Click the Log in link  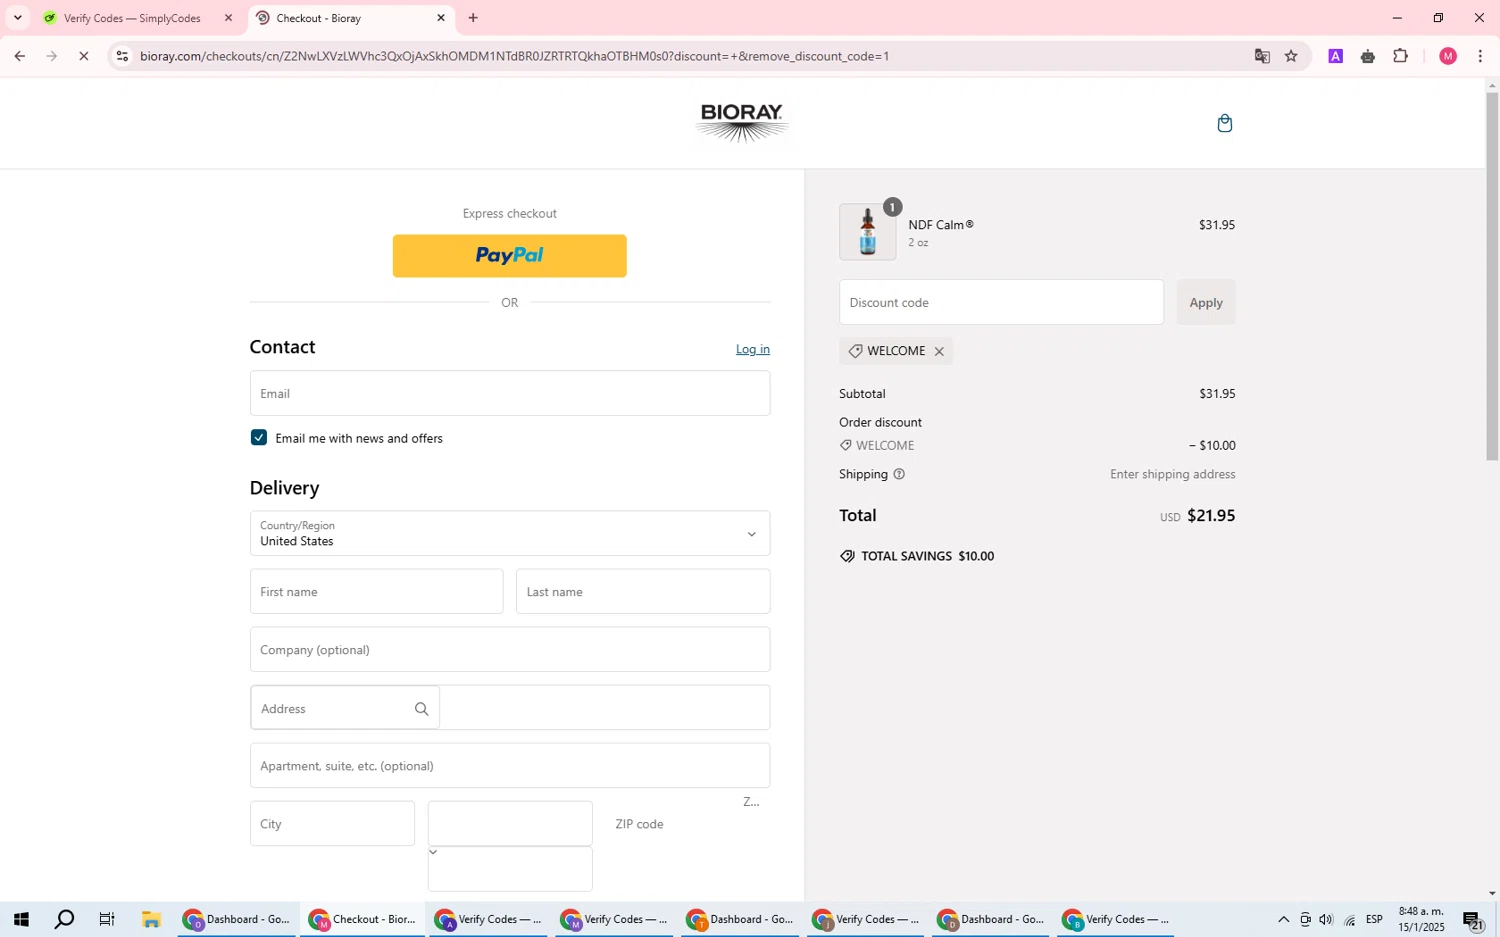tap(753, 349)
